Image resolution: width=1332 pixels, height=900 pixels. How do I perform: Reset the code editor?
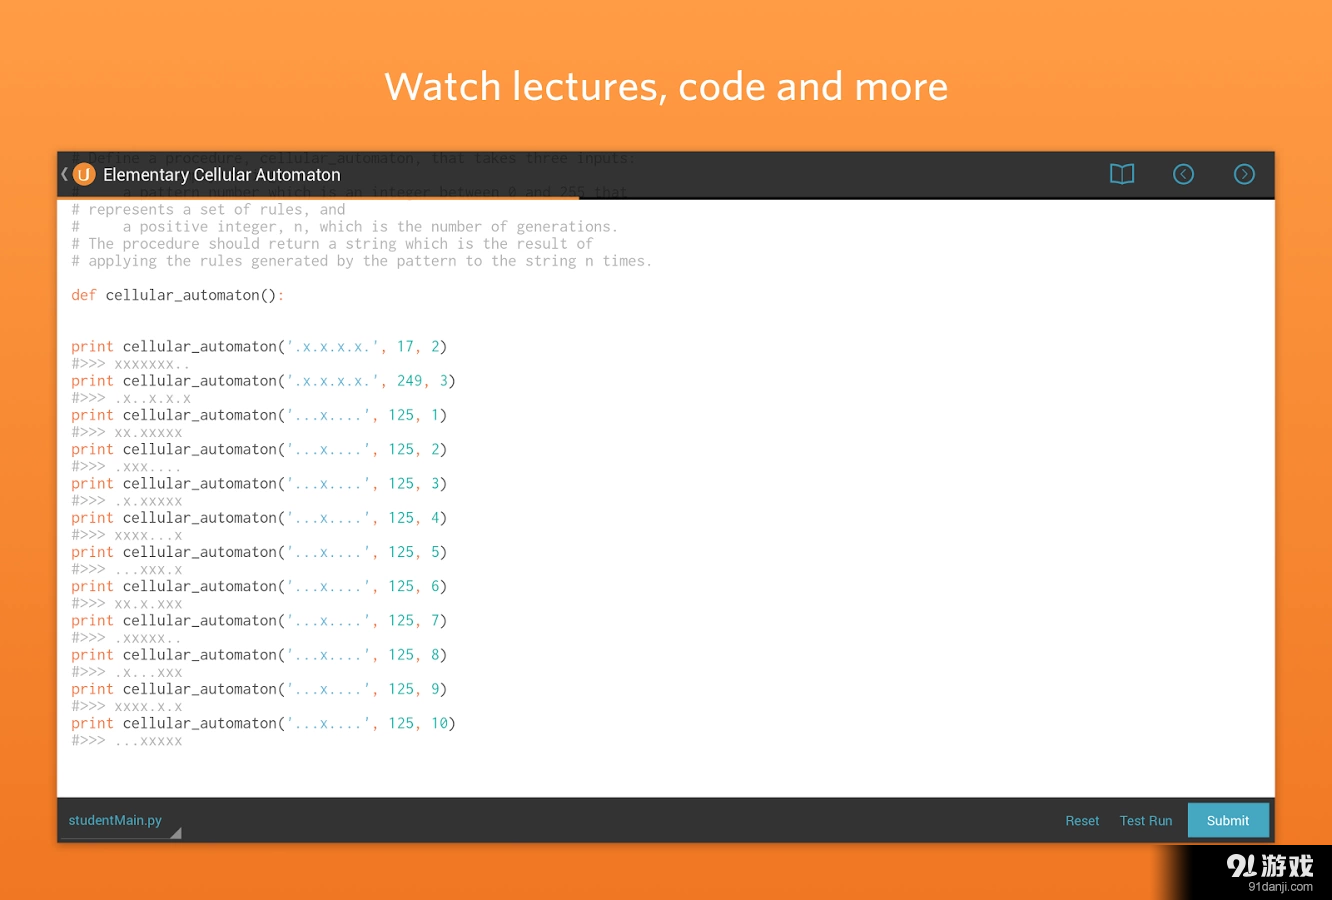click(1081, 821)
